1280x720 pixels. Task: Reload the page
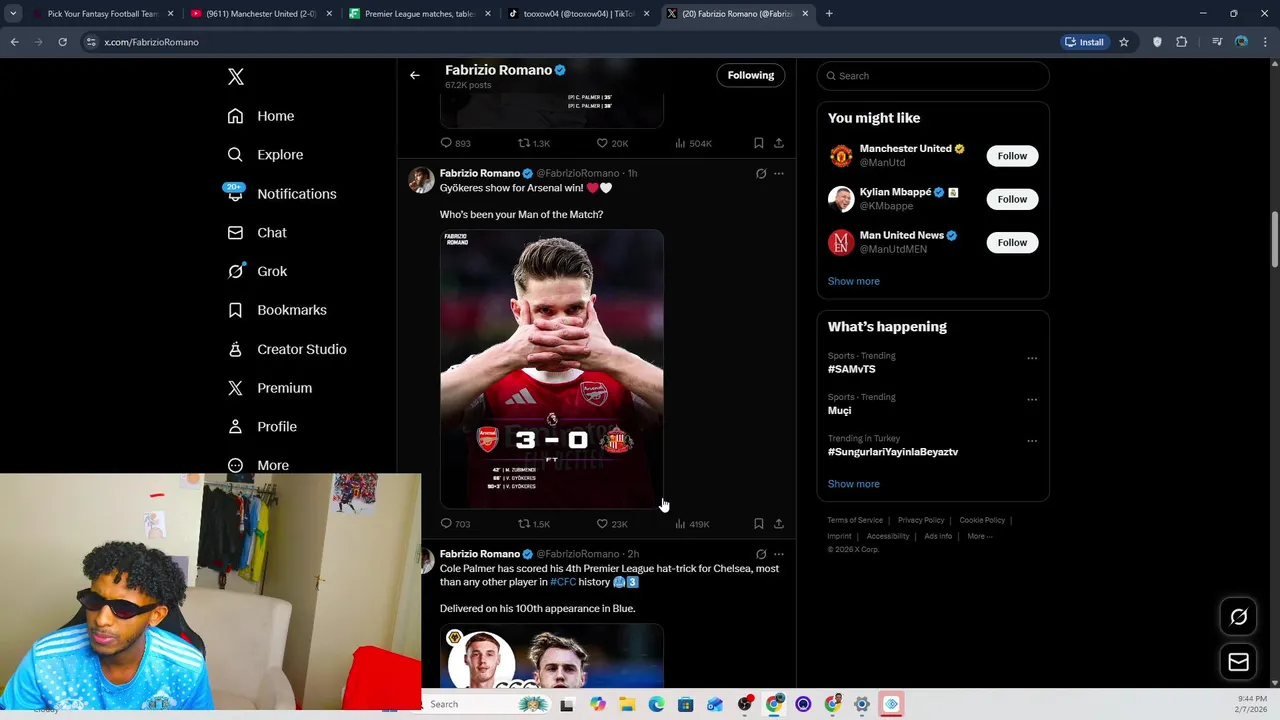[x=62, y=42]
